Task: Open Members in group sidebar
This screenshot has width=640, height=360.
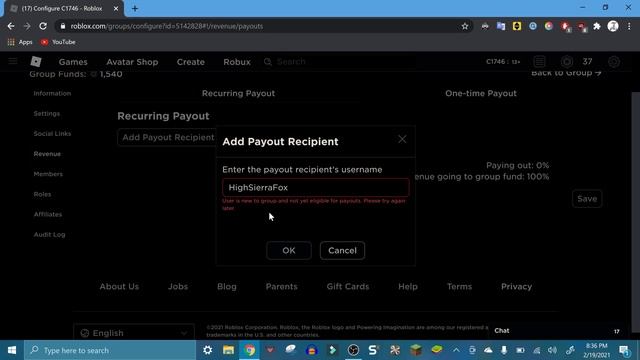Action: [48, 174]
